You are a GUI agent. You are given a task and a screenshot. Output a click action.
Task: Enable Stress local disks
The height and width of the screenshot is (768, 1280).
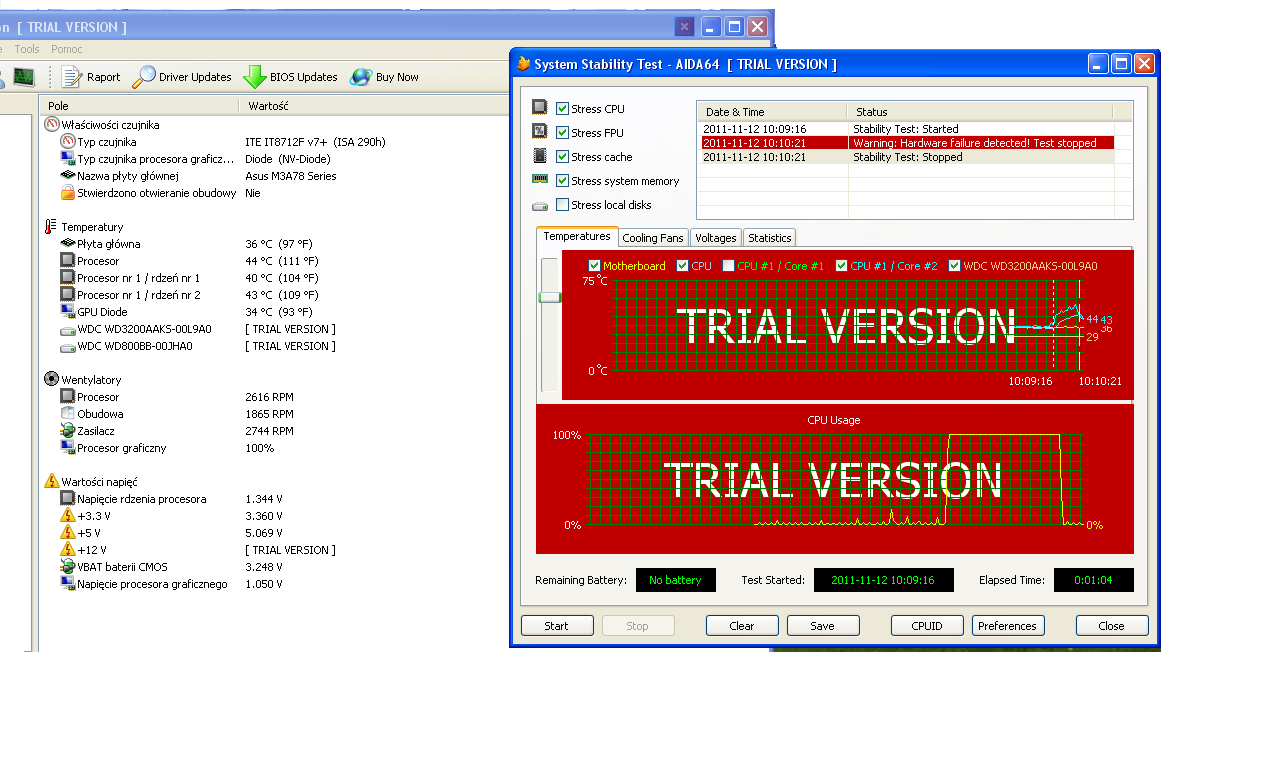click(562, 204)
